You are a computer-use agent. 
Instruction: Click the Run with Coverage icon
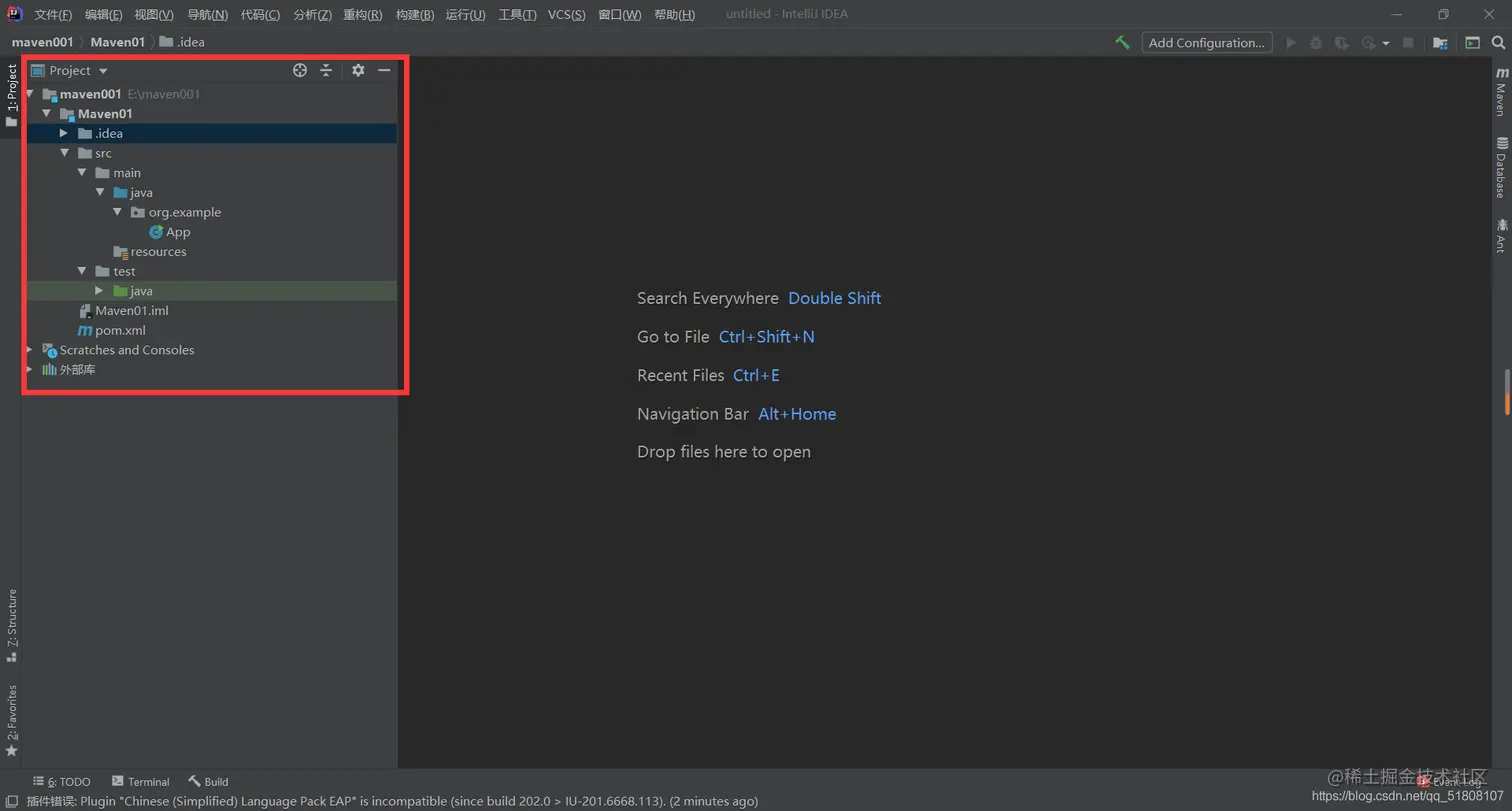(1341, 43)
